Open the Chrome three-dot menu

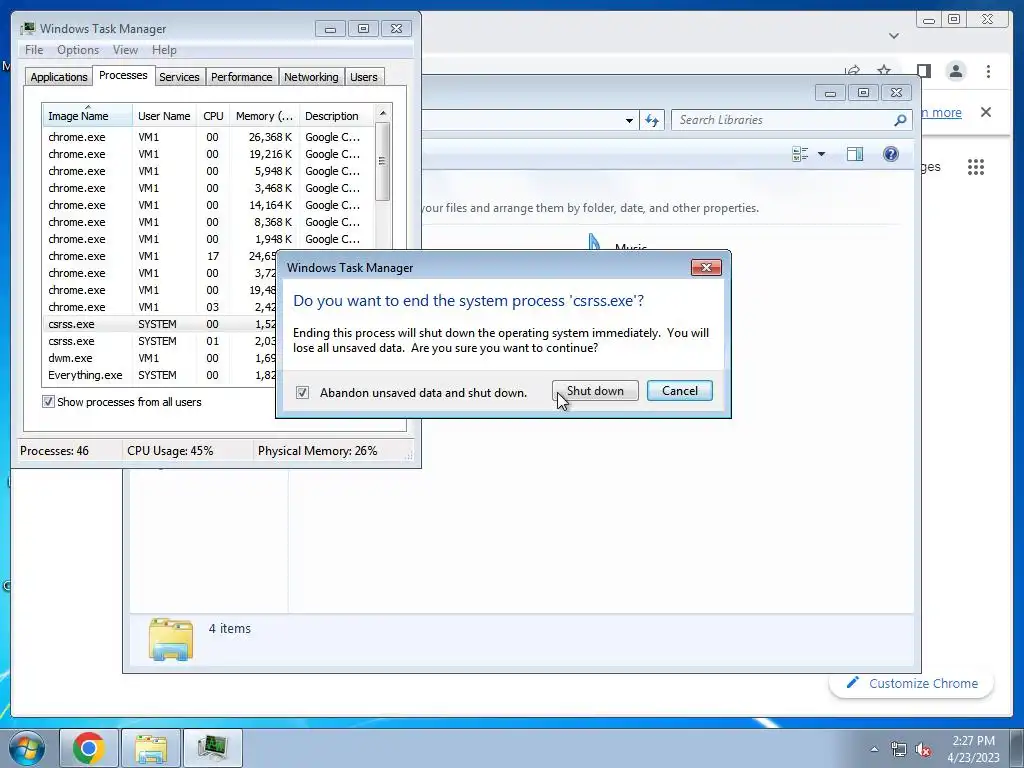(x=988, y=71)
